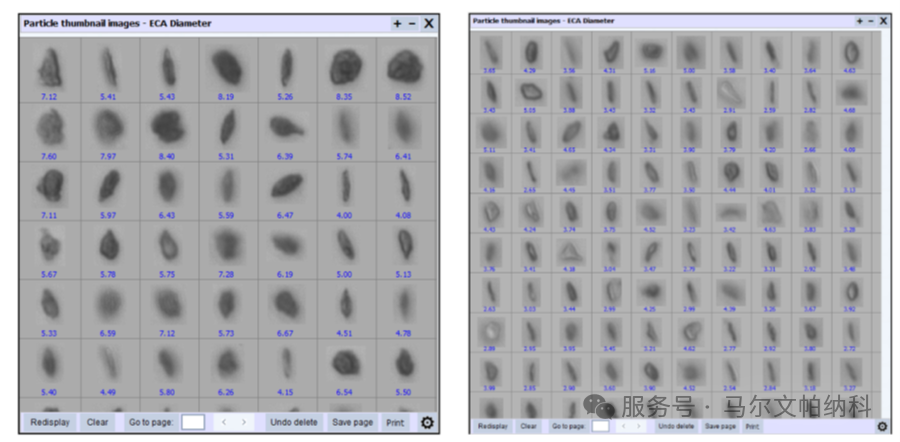900x442 pixels.
Task: Click the ECA diameter value 5.50
Action: pyautogui.click(x=404, y=391)
